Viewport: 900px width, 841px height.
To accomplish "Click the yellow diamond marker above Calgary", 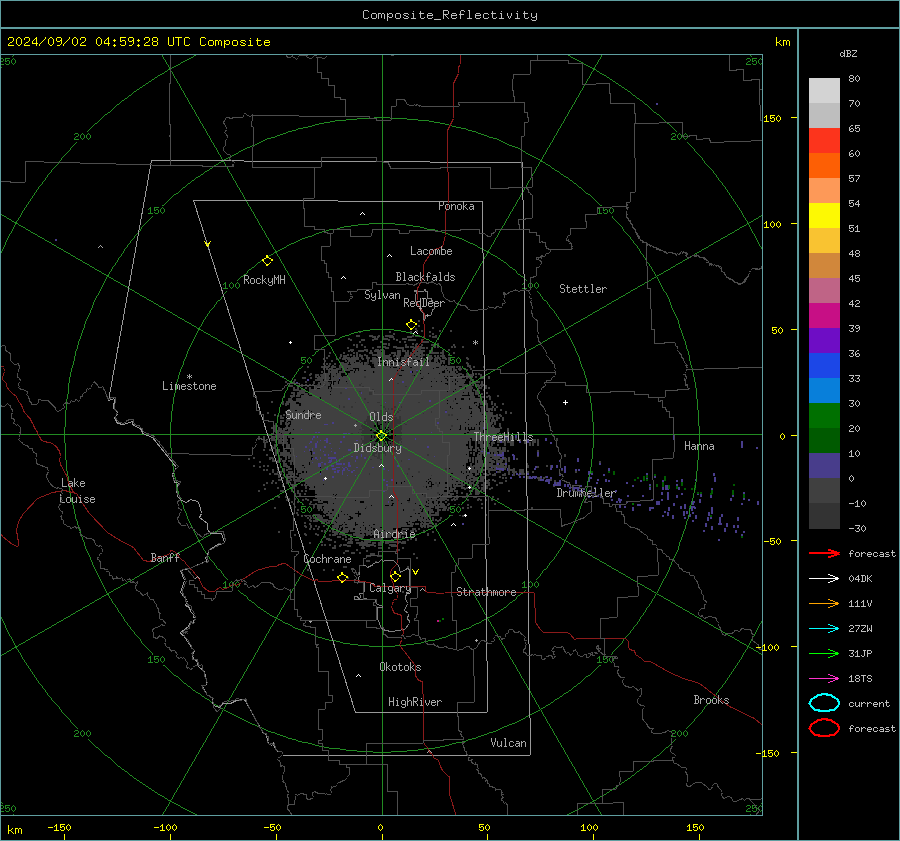I will click(395, 576).
